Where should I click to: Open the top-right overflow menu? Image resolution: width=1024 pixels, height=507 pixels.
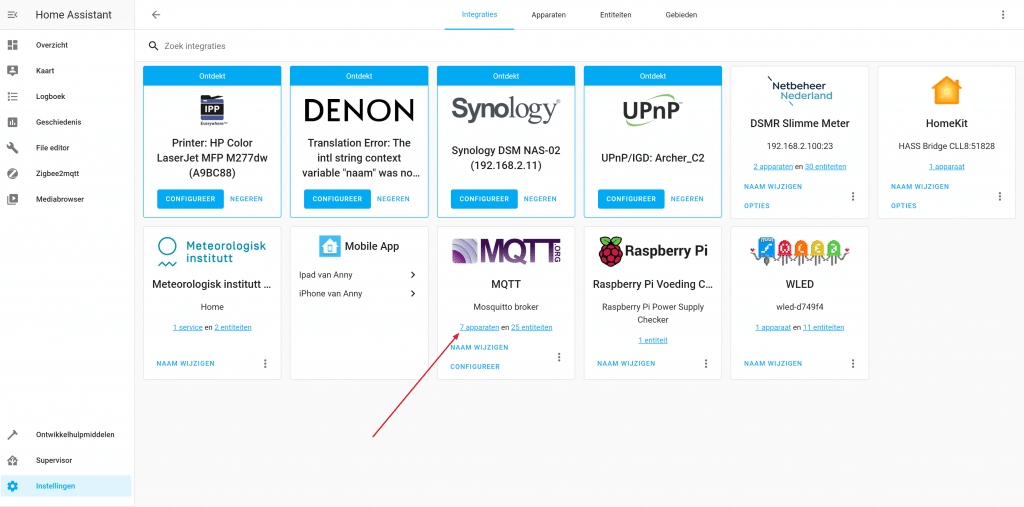tap(1003, 15)
